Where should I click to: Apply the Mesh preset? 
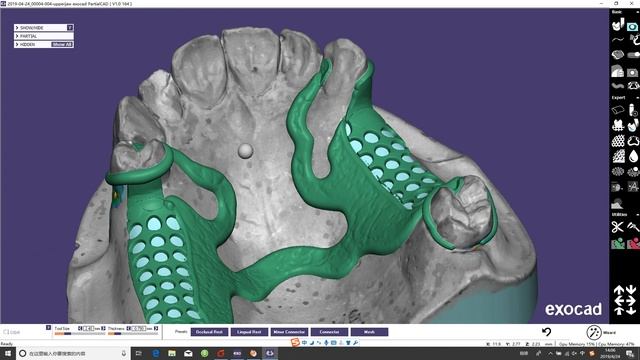pyautogui.click(x=369, y=332)
